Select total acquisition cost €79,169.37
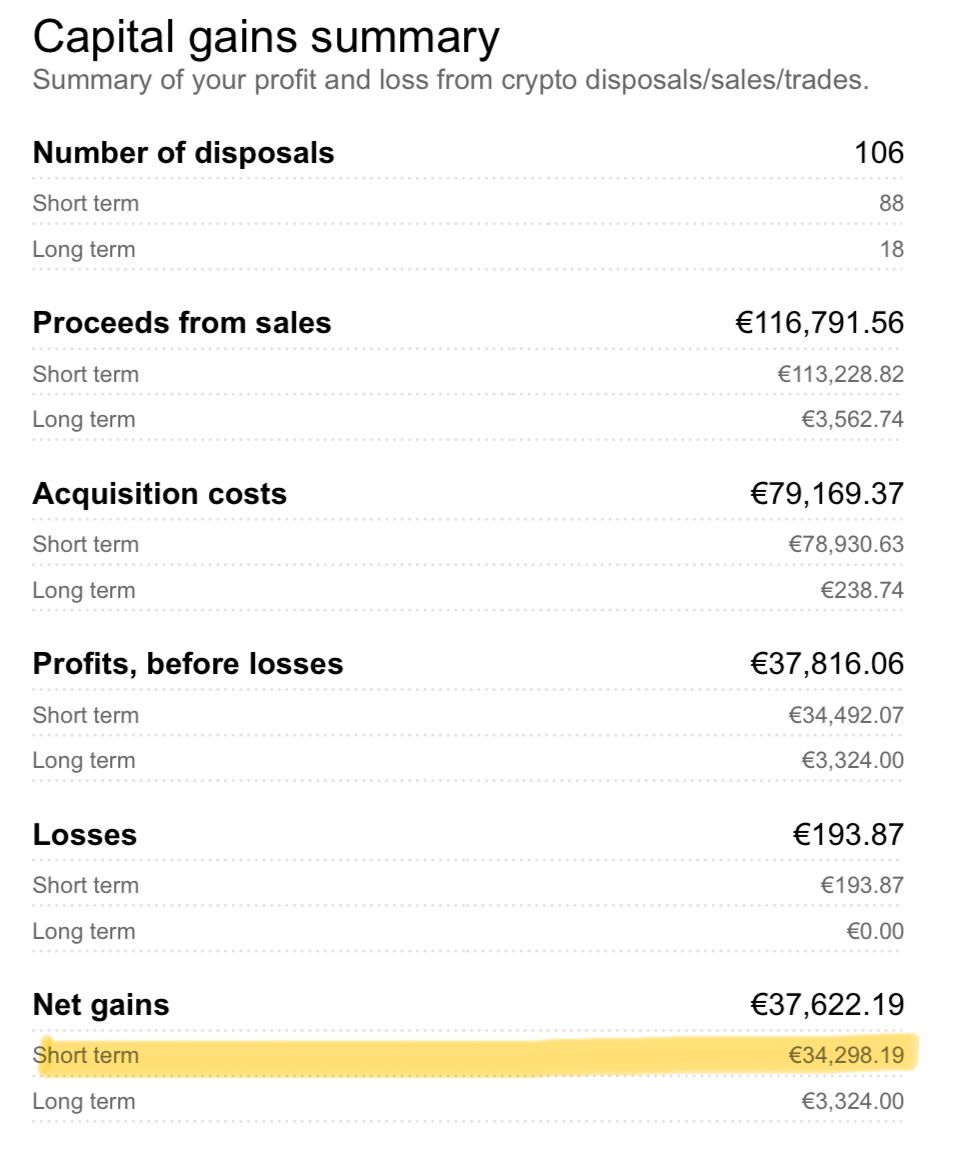Viewport: 958px width, 1171px height. coord(827,494)
